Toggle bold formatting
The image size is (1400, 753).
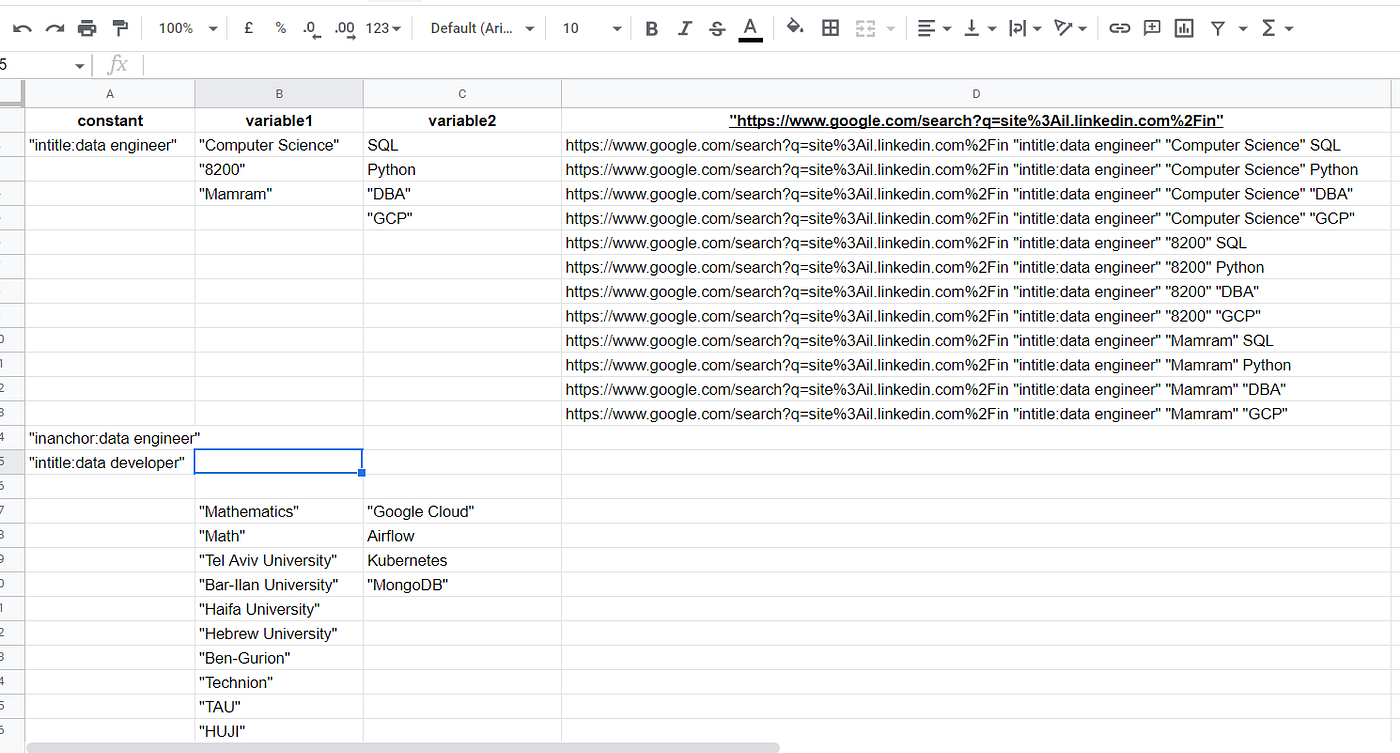point(652,28)
